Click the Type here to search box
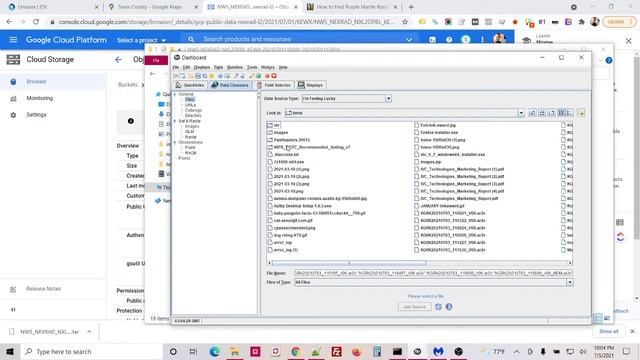Image resolution: width=640 pixels, height=360 pixels. pyautogui.click(x=92, y=351)
